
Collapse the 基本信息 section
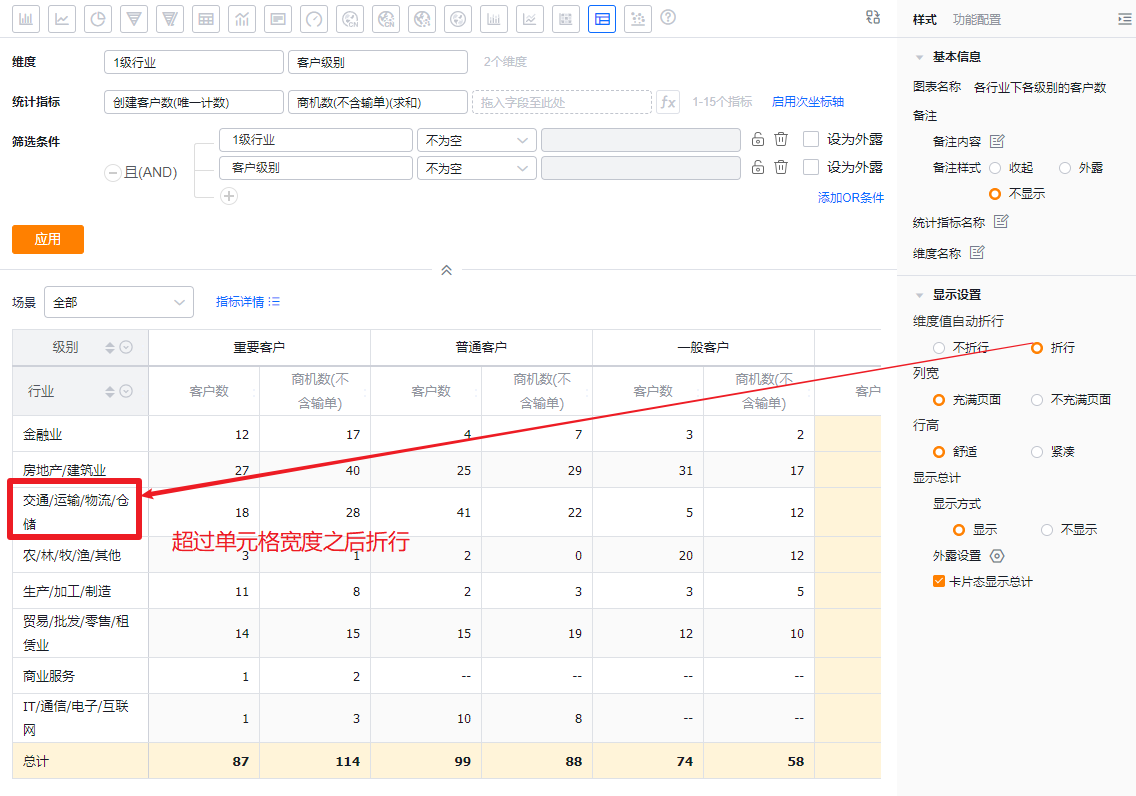tap(920, 57)
